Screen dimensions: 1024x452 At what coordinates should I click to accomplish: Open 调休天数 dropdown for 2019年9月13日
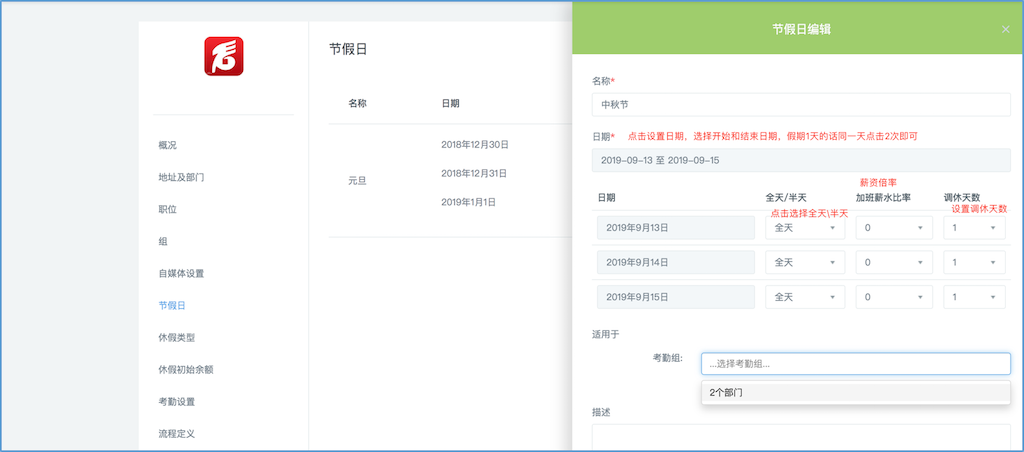click(x=974, y=228)
